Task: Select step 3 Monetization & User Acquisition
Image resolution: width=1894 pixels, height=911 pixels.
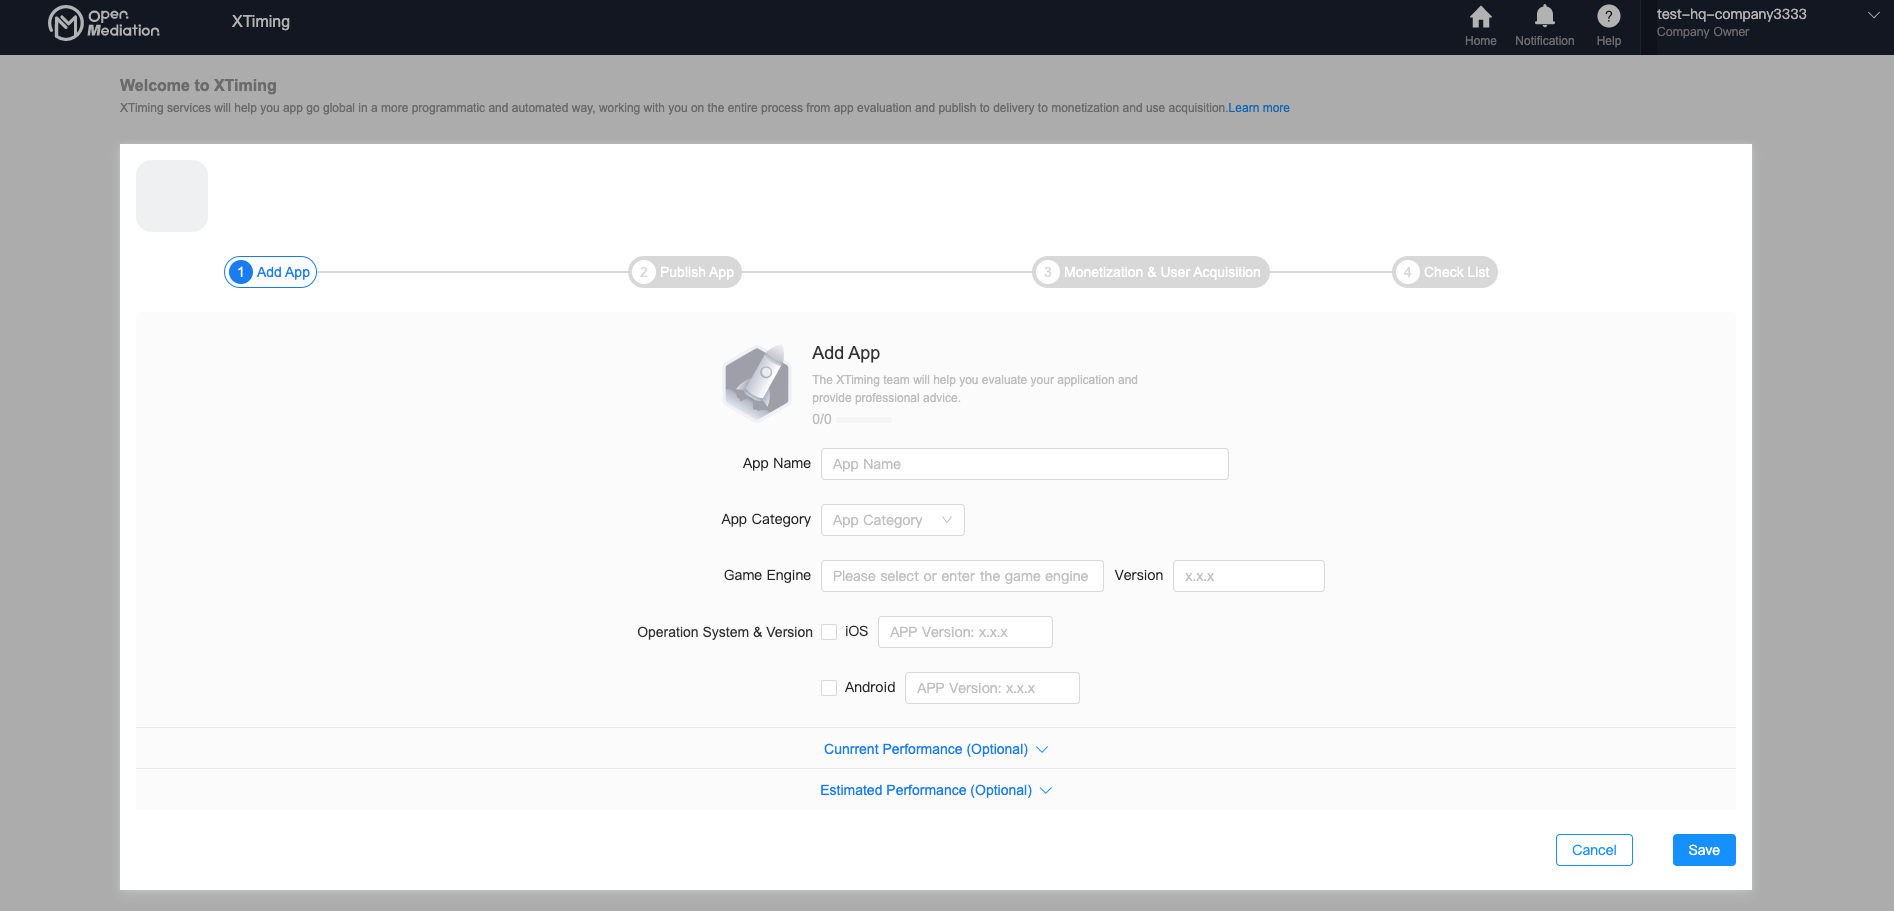Action: [1150, 272]
